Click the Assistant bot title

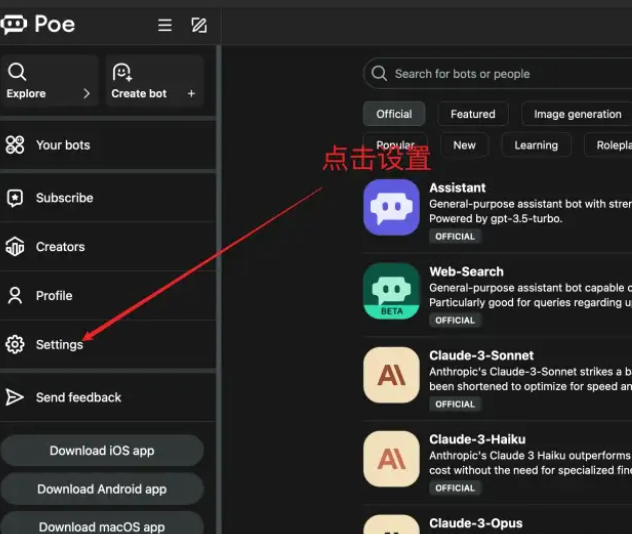click(x=457, y=188)
